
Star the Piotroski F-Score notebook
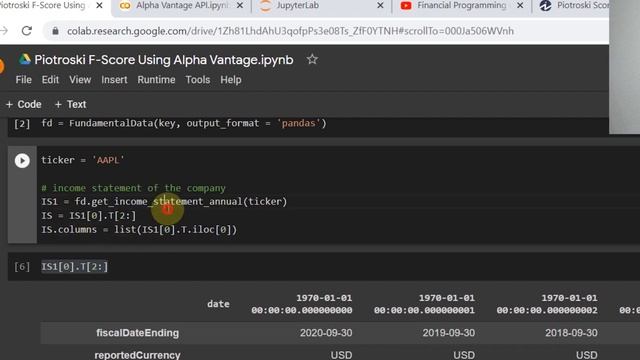point(312,60)
